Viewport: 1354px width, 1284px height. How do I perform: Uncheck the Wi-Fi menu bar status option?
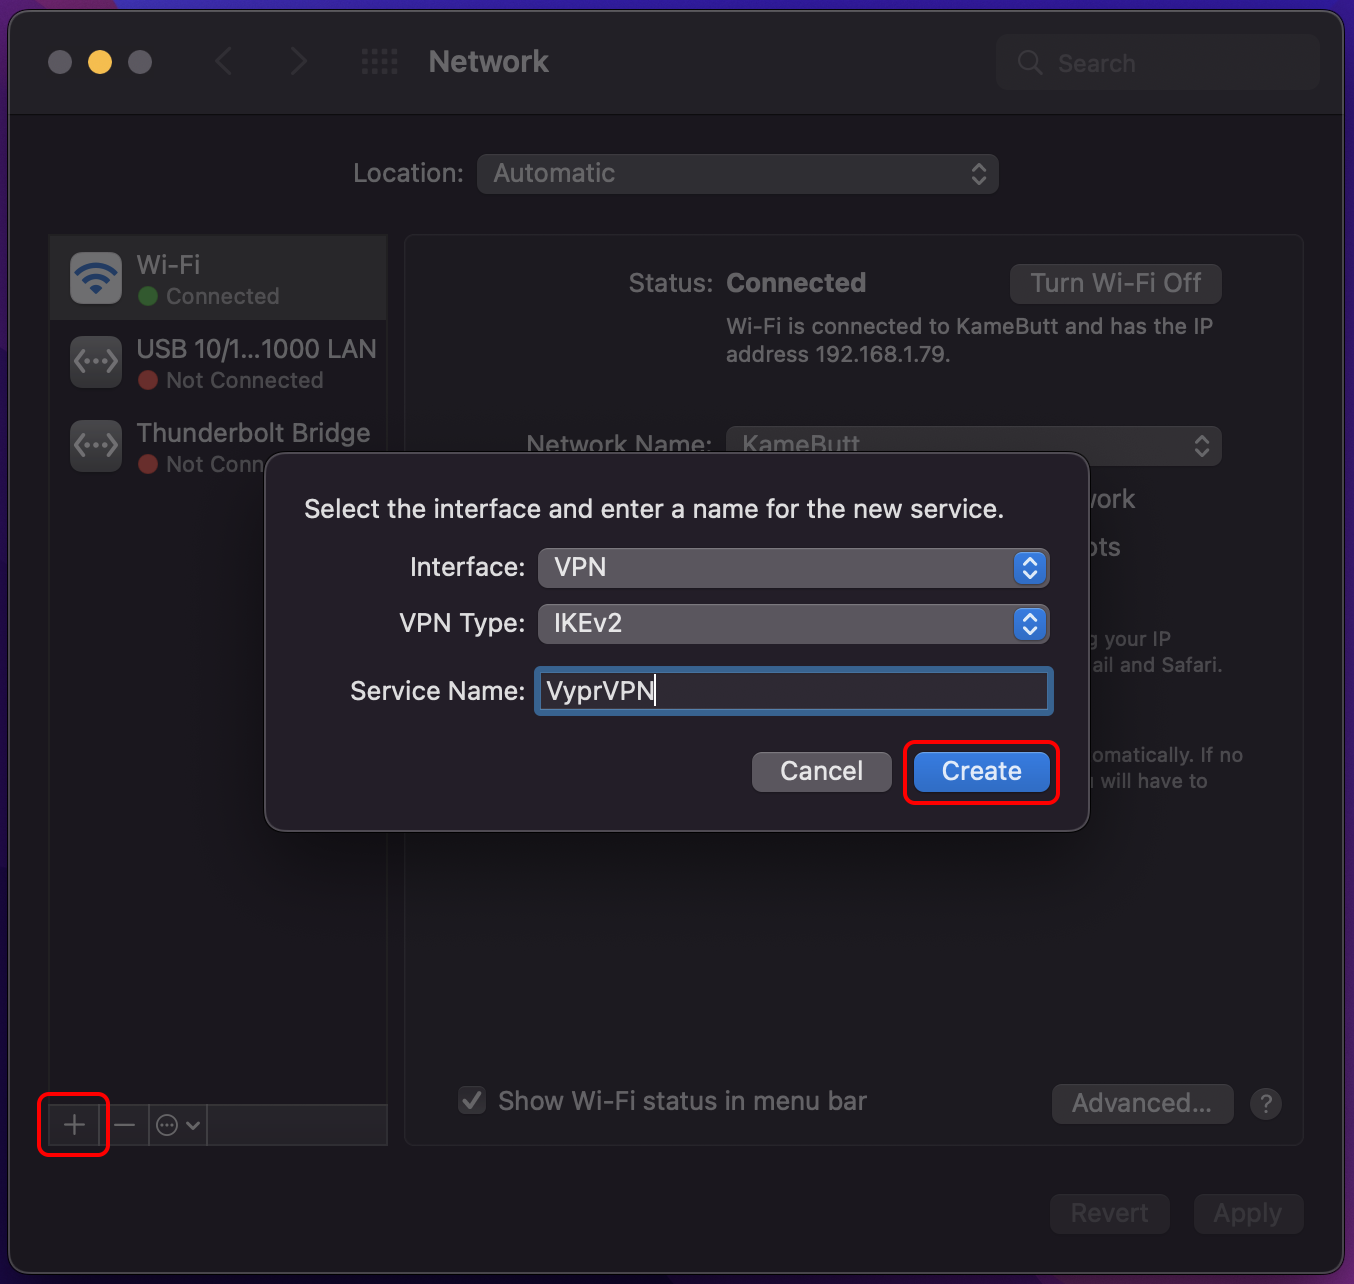coord(471,1100)
